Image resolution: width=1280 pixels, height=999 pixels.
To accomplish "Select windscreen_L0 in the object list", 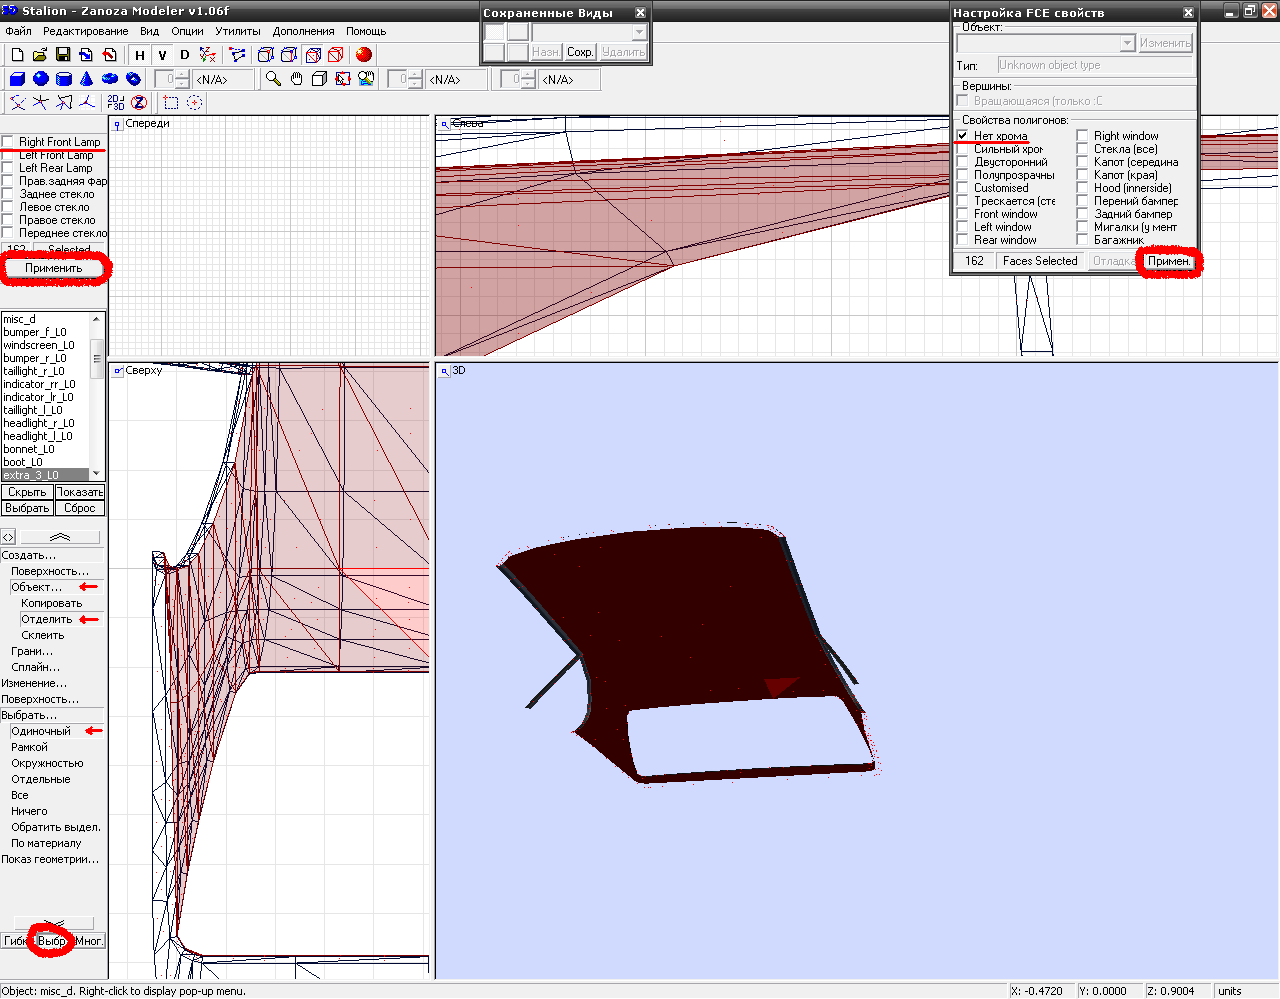I will (39, 345).
